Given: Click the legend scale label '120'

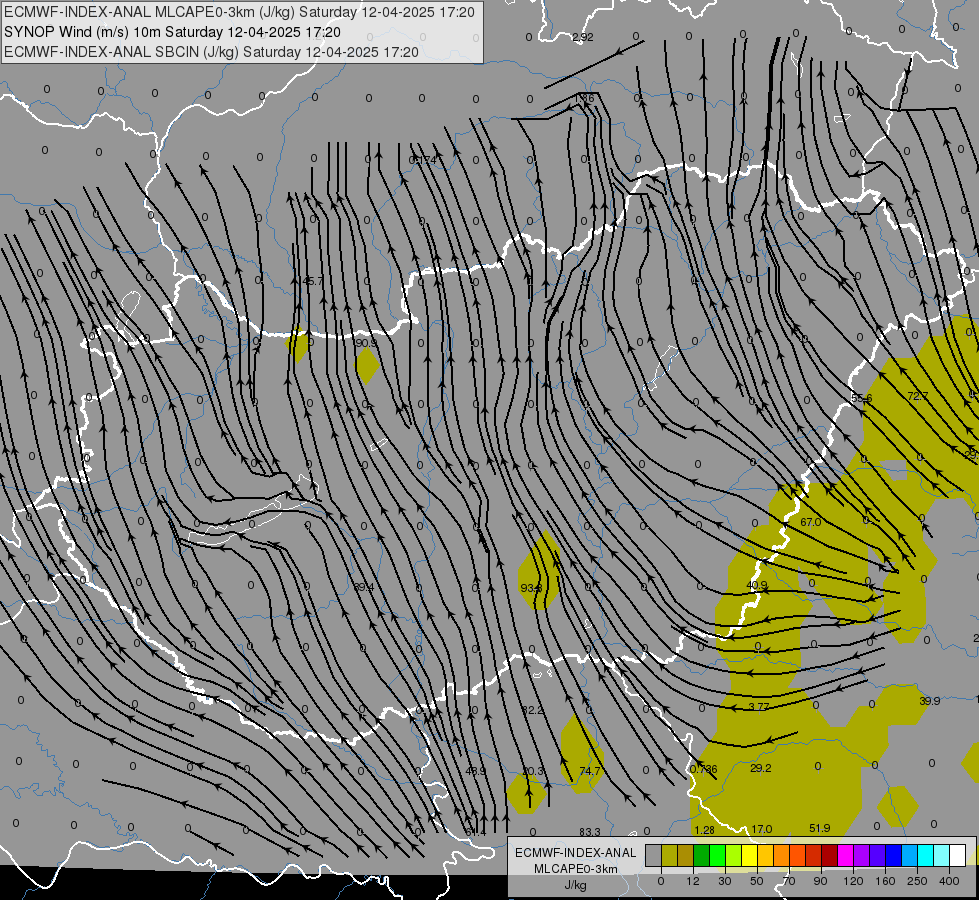Looking at the screenshot, I should tap(853, 881).
